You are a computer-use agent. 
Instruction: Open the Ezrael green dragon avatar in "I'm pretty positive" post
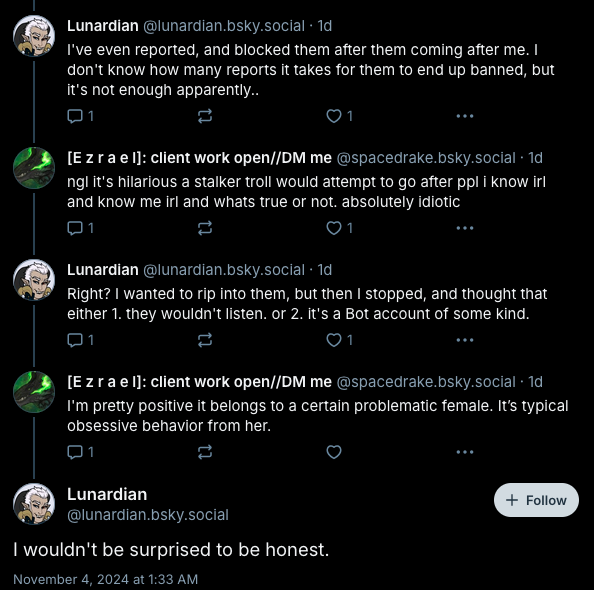click(x=34, y=392)
